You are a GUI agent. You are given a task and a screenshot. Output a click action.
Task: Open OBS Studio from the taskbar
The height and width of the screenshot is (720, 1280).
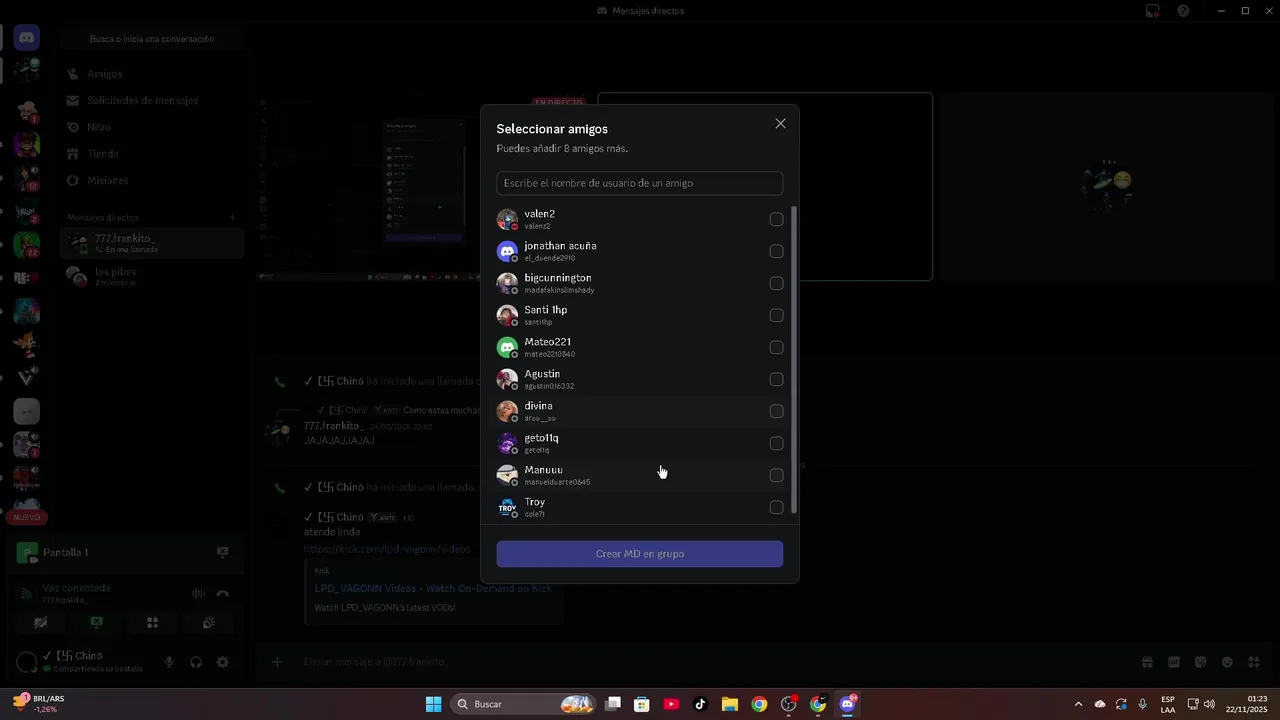789,704
